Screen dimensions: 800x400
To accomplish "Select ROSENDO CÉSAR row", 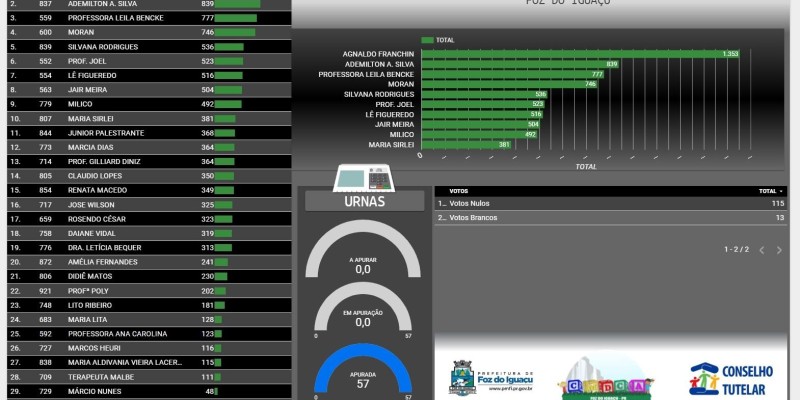I will pos(149,219).
